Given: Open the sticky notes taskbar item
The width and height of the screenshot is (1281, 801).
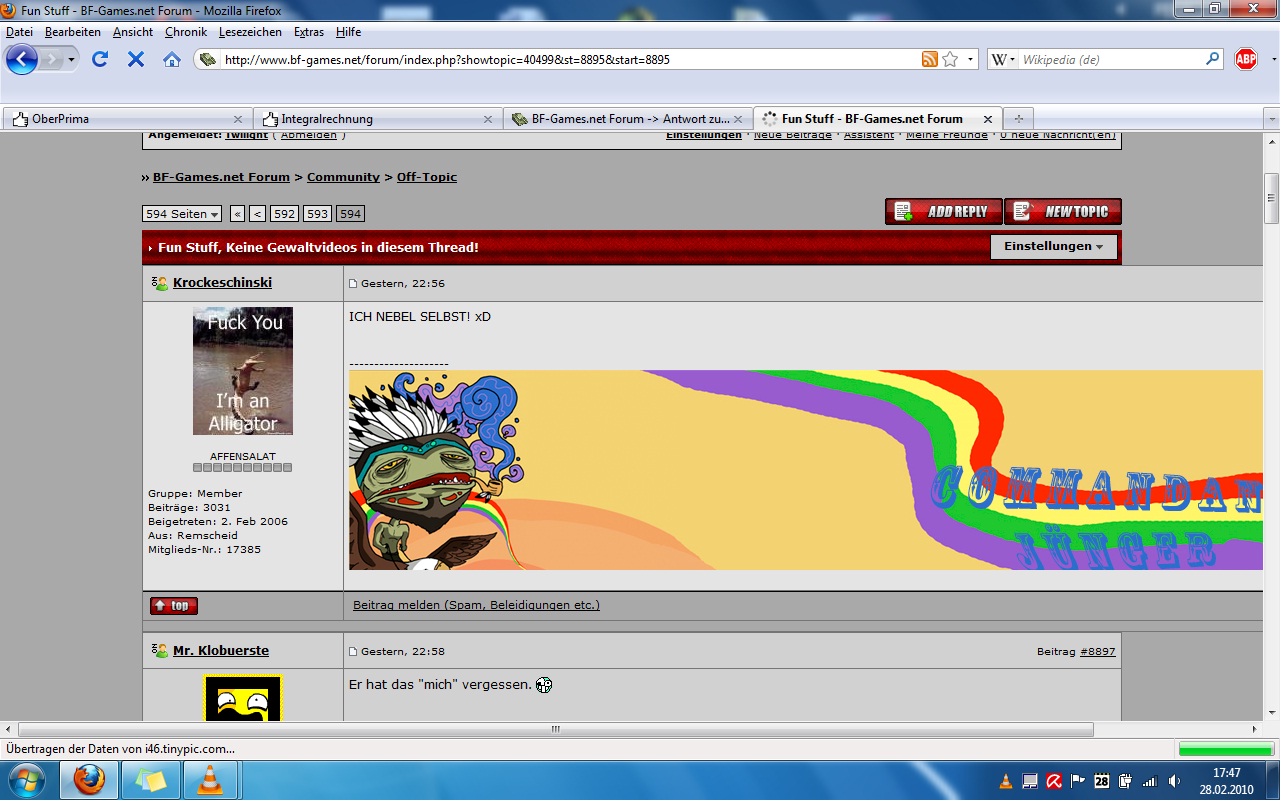Looking at the screenshot, I should pos(151,780).
